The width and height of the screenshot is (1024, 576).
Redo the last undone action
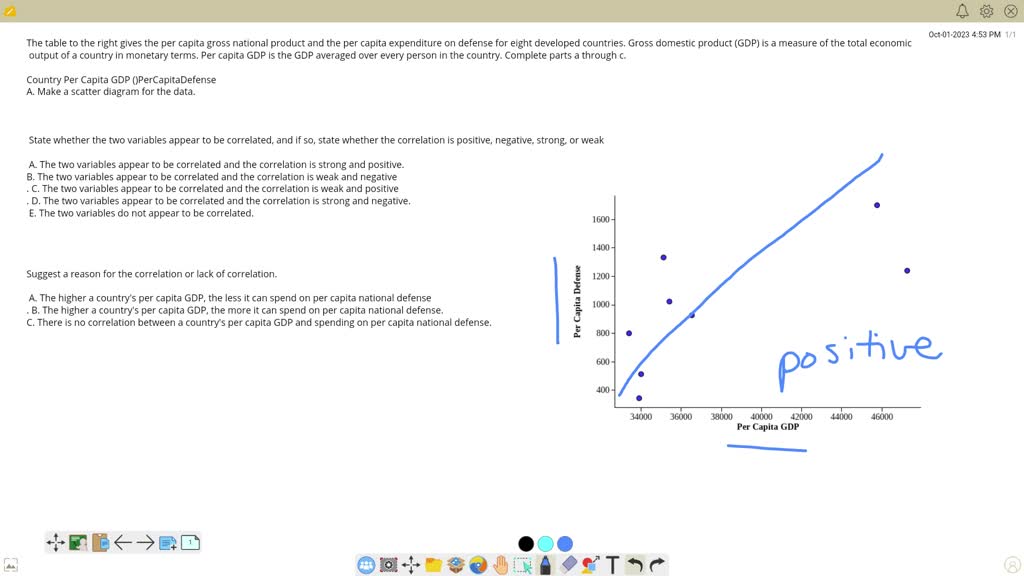(659, 565)
